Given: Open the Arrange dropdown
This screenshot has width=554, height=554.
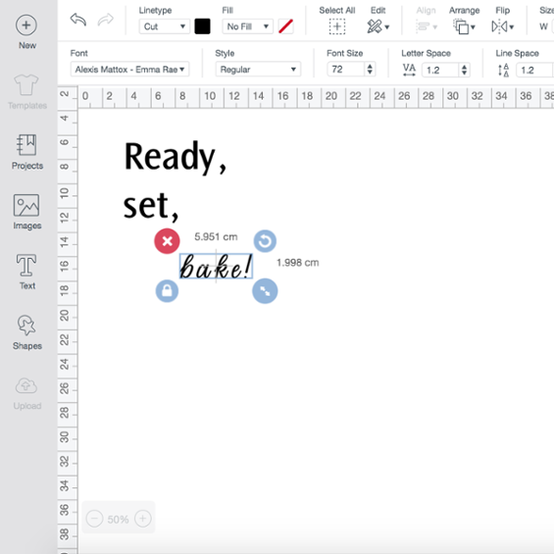Looking at the screenshot, I should pyautogui.click(x=464, y=27).
